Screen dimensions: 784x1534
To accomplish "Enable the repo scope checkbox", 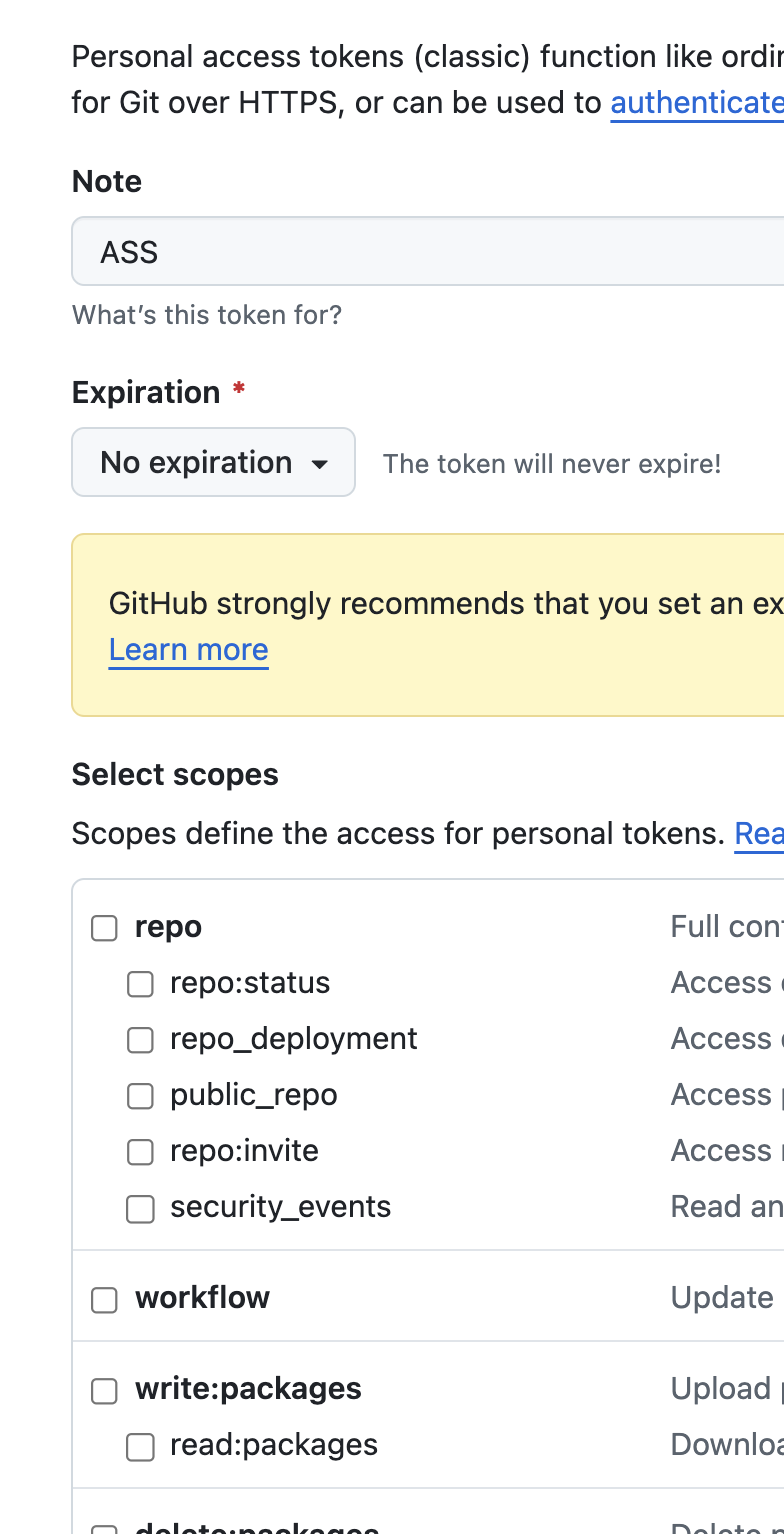I will coord(104,928).
